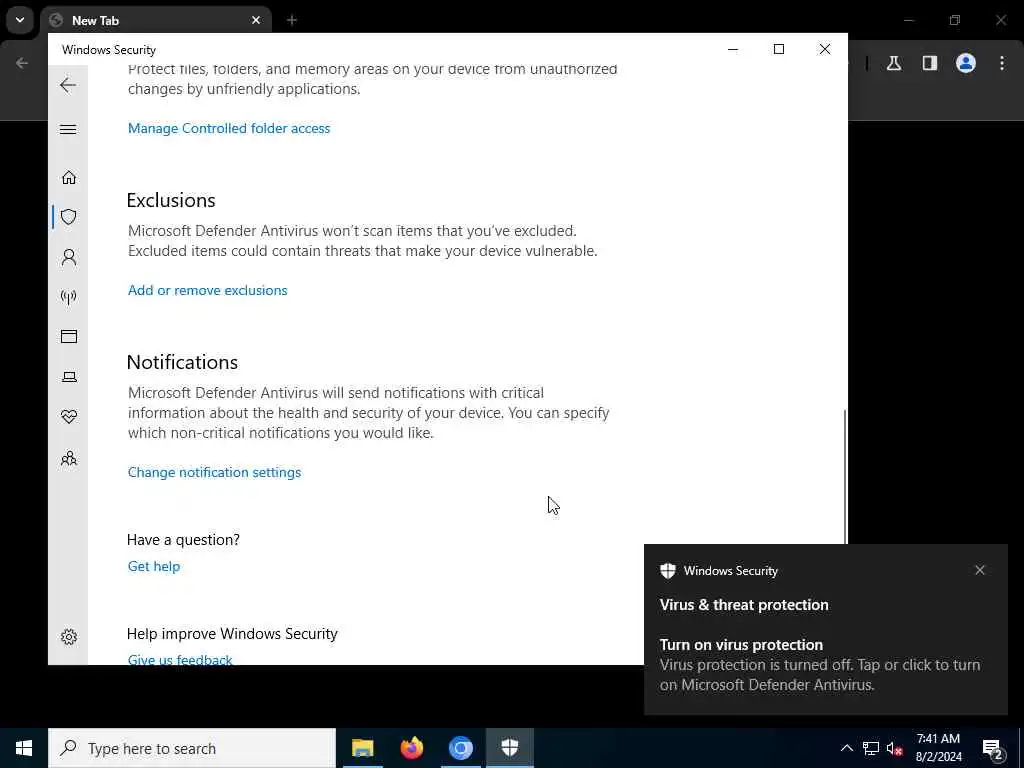
Task: Click the Windows Security vertical scrollbar thumb
Action: click(x=846, y=477)
